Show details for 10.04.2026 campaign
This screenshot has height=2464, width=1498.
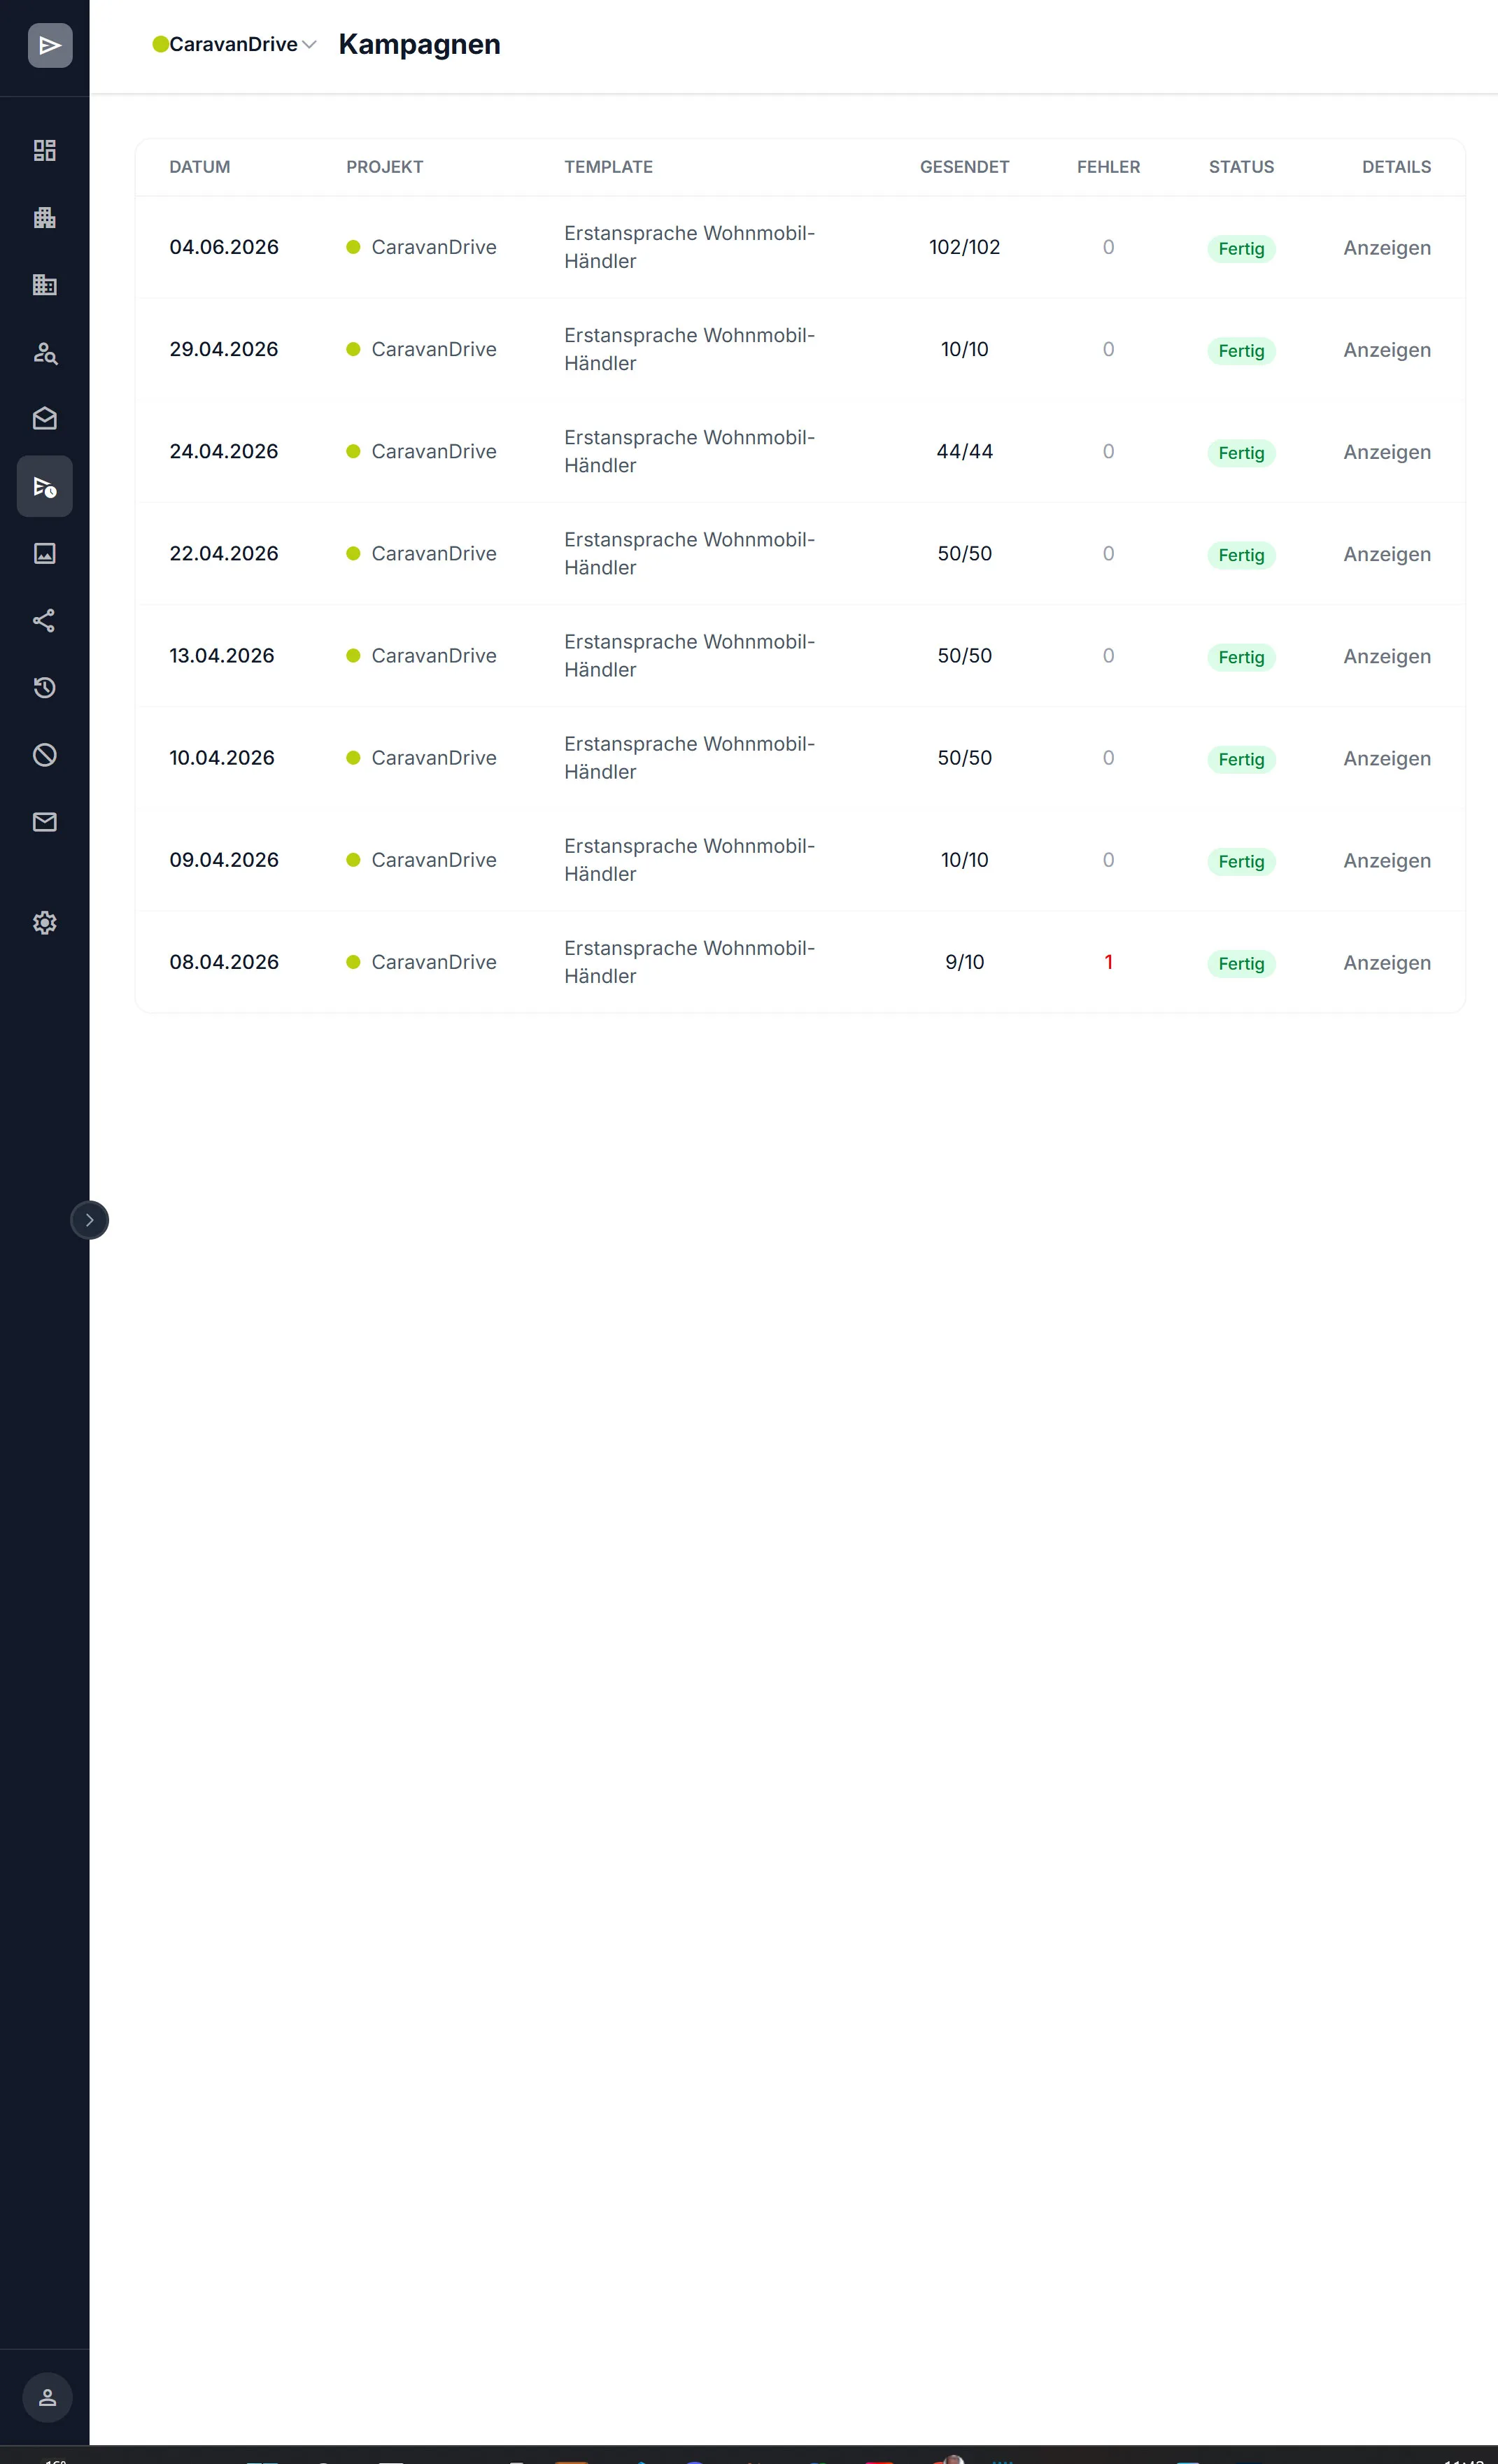coord(1387,758)
